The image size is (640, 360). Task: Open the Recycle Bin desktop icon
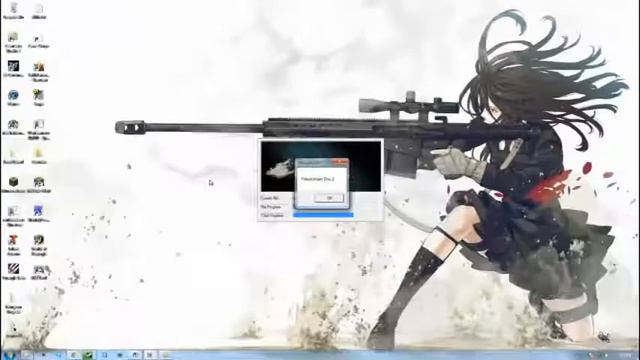pos(13,11)
